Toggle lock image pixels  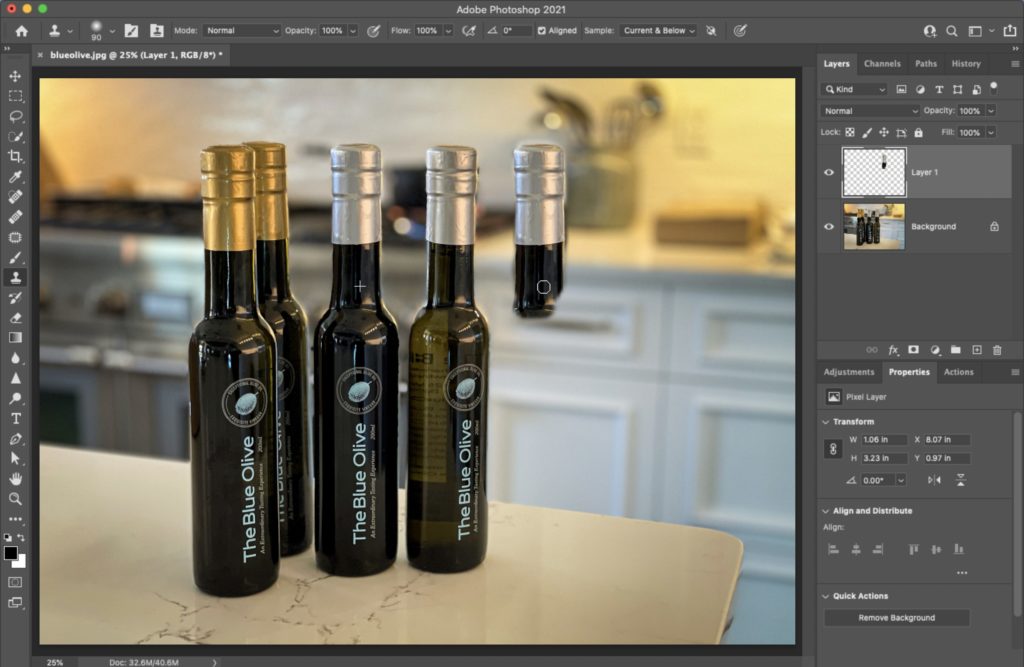(x=867, y=133)
